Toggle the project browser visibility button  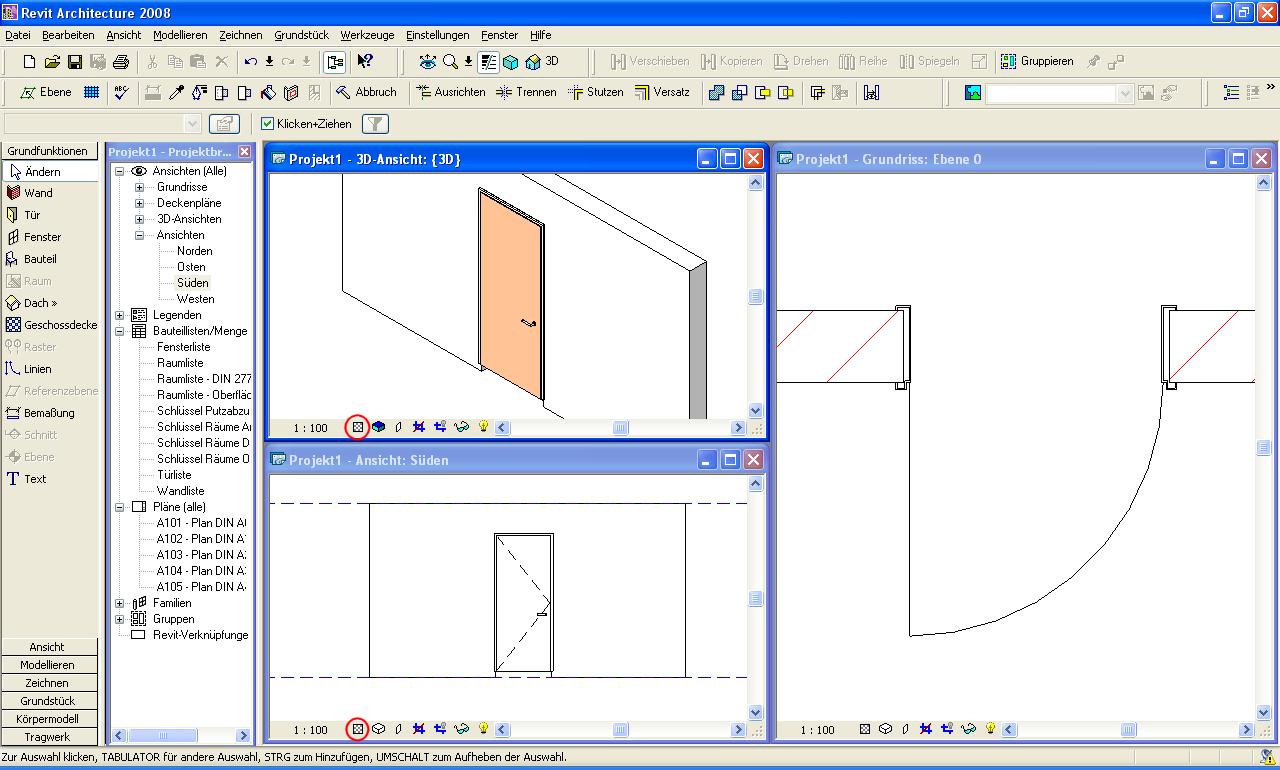click(x=335, y=62)
